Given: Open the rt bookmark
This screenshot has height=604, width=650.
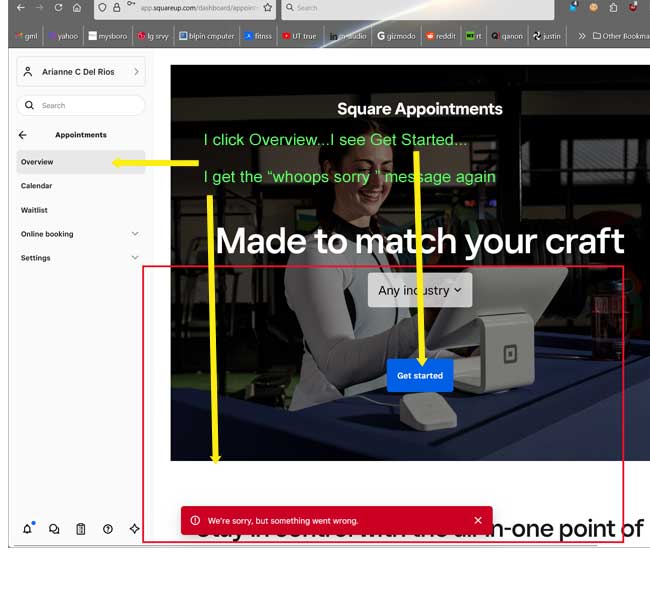Looking at the screenshot, I should pyautogui.click(x=474, y=36).
